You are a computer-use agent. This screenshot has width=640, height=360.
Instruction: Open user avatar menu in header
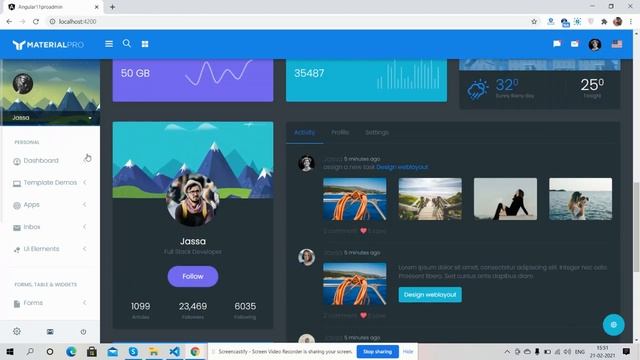point(595,44)
